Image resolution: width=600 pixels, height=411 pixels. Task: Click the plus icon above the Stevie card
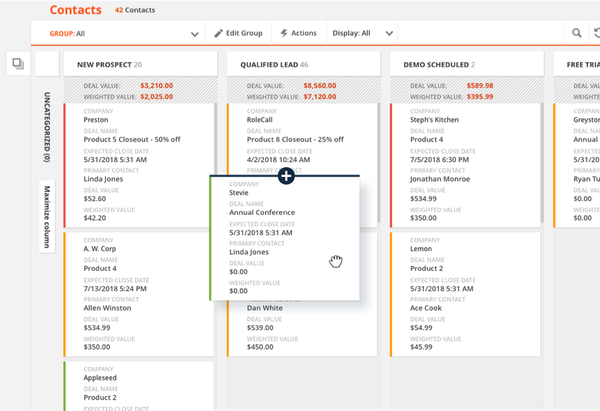286,176
